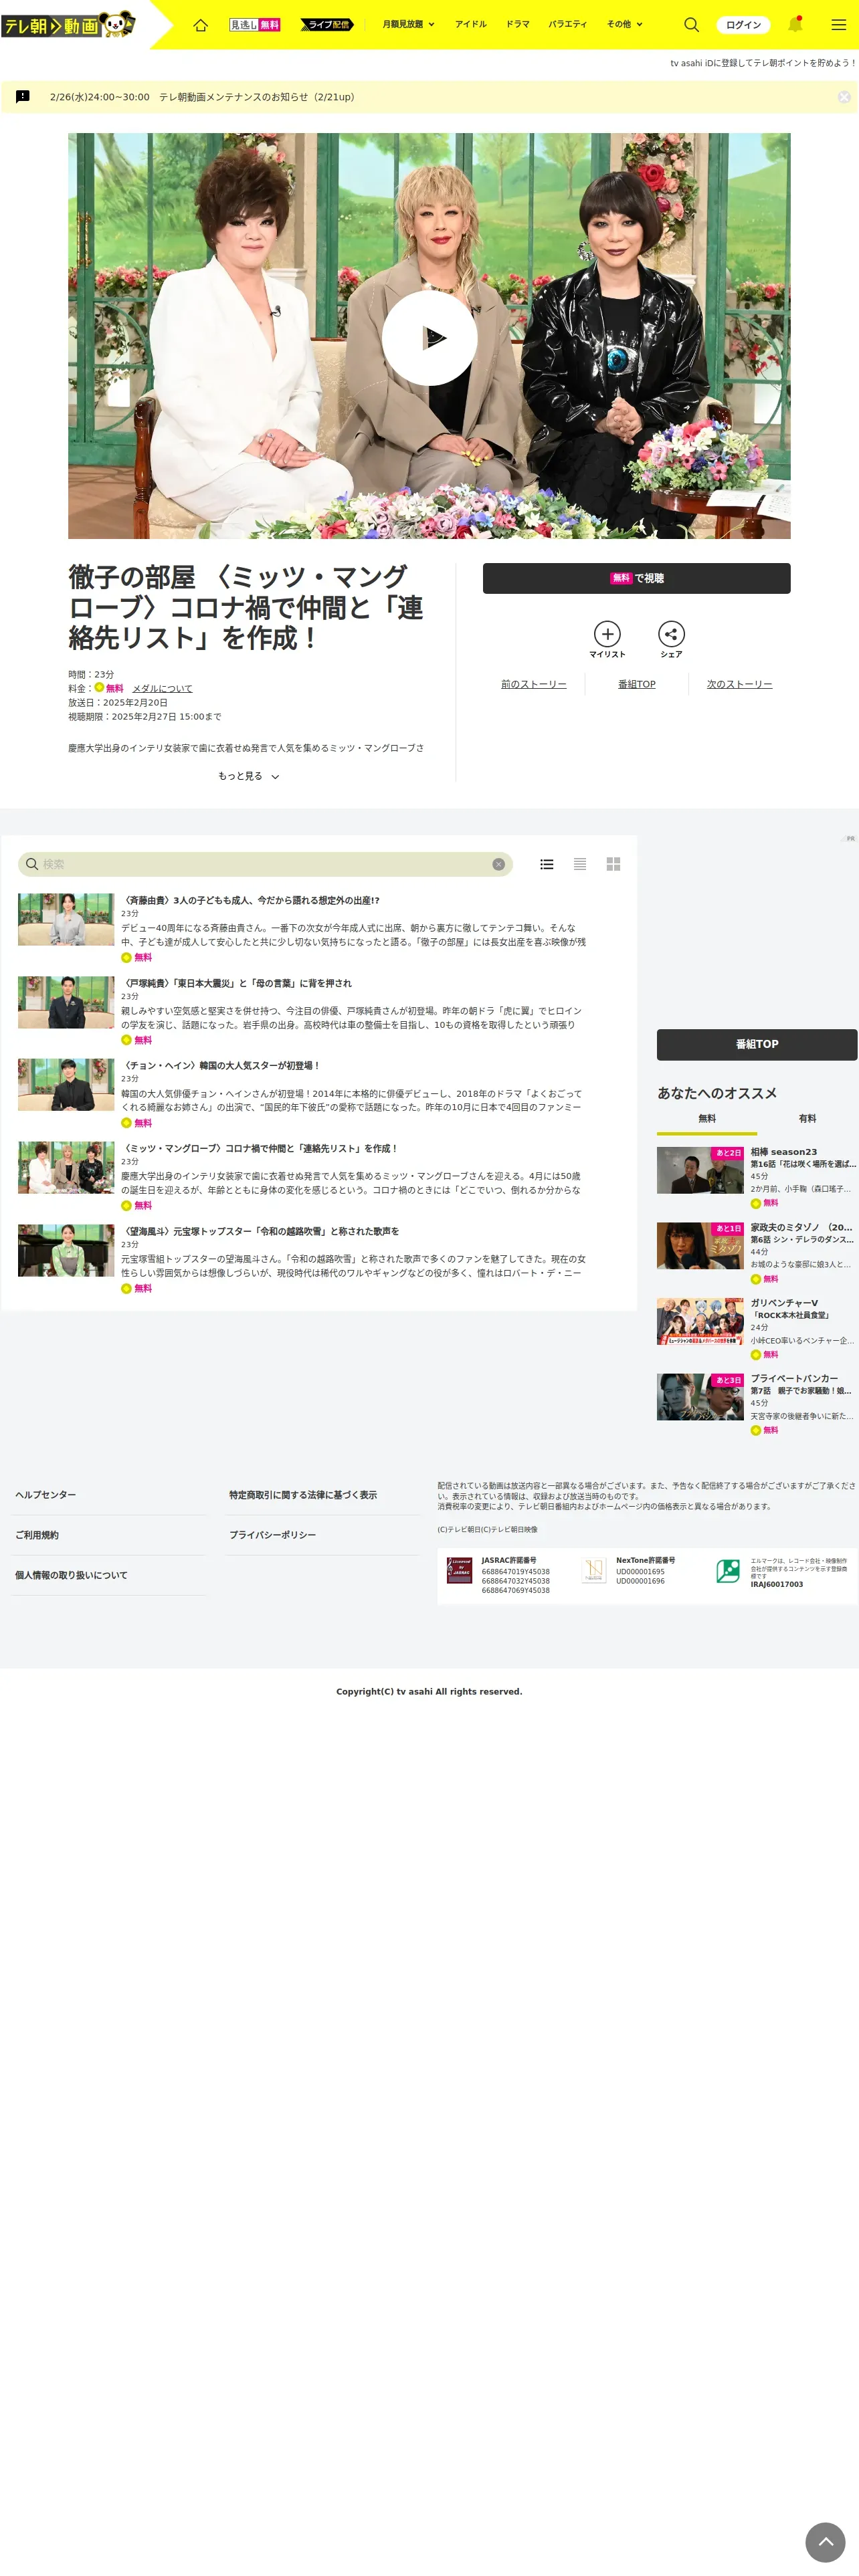The image size is (859, 2576).
Task: Select the 有料 recommendations tab
Action: (807, 1118)
